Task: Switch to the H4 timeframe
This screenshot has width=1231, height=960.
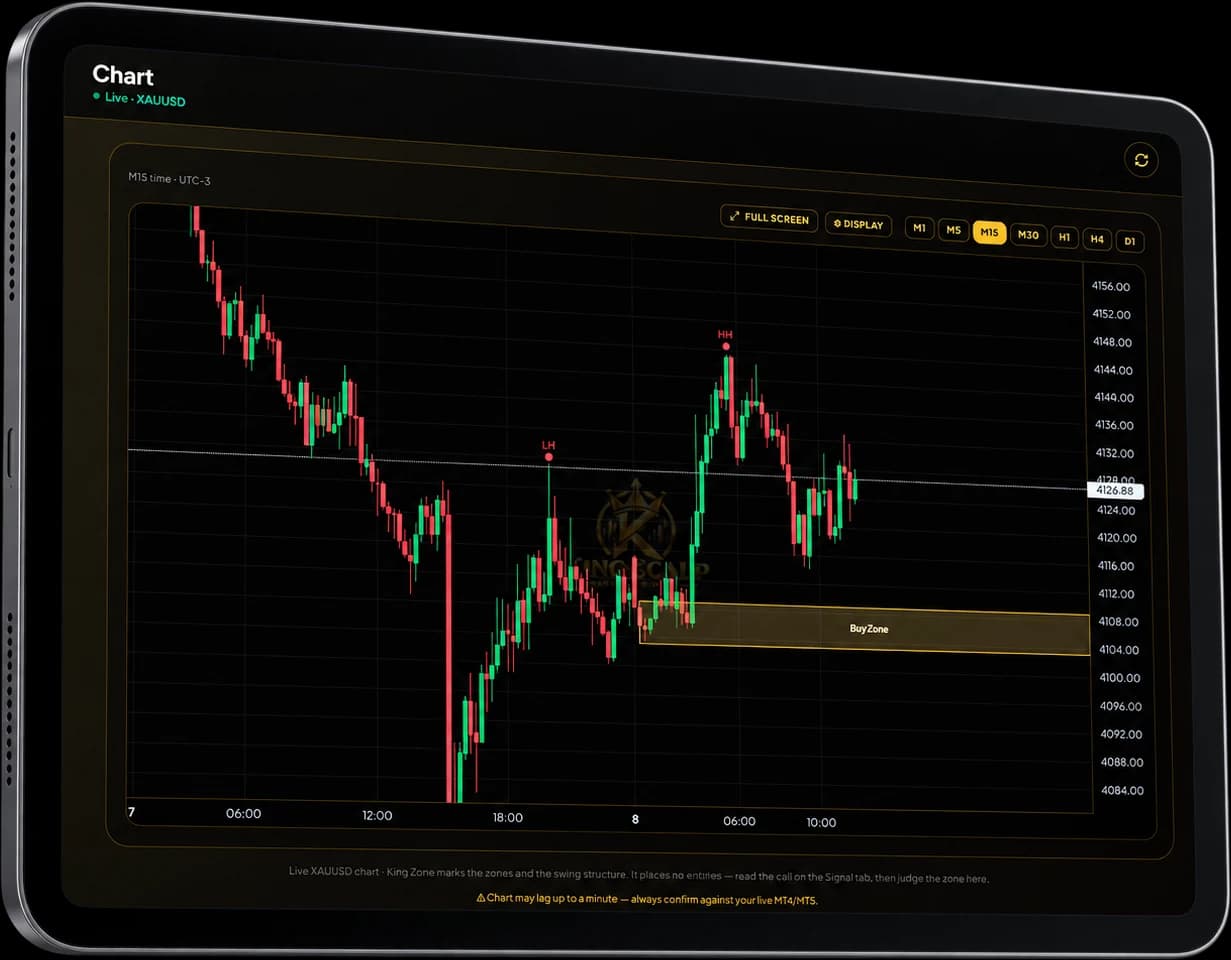Action: point(1097,240)
